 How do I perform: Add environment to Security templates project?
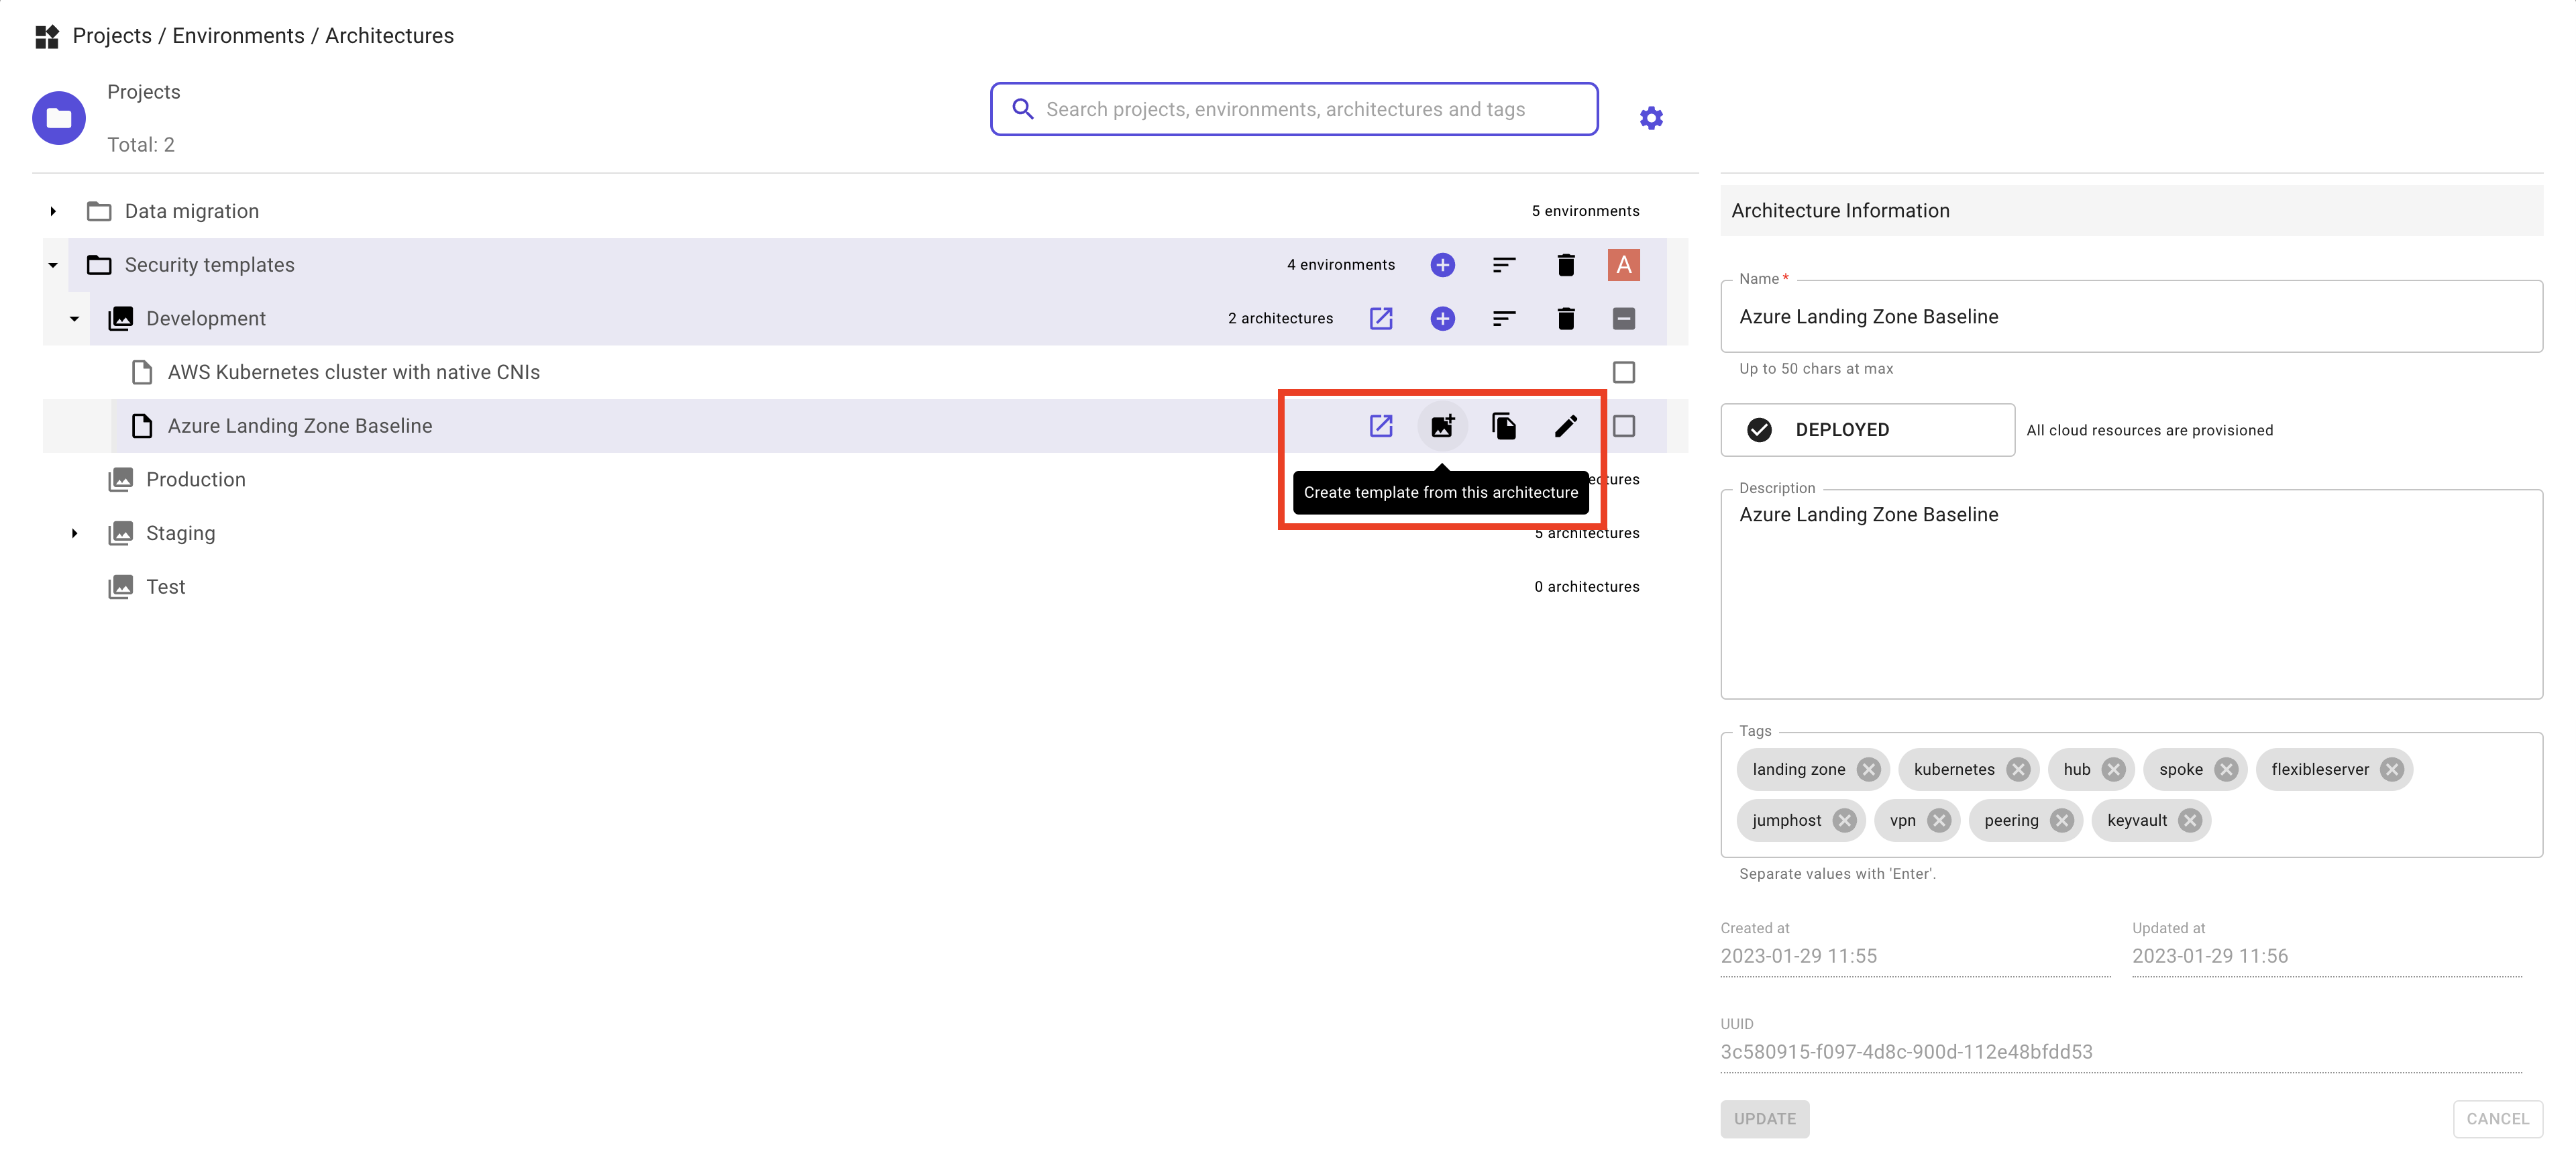(1442, 265)
